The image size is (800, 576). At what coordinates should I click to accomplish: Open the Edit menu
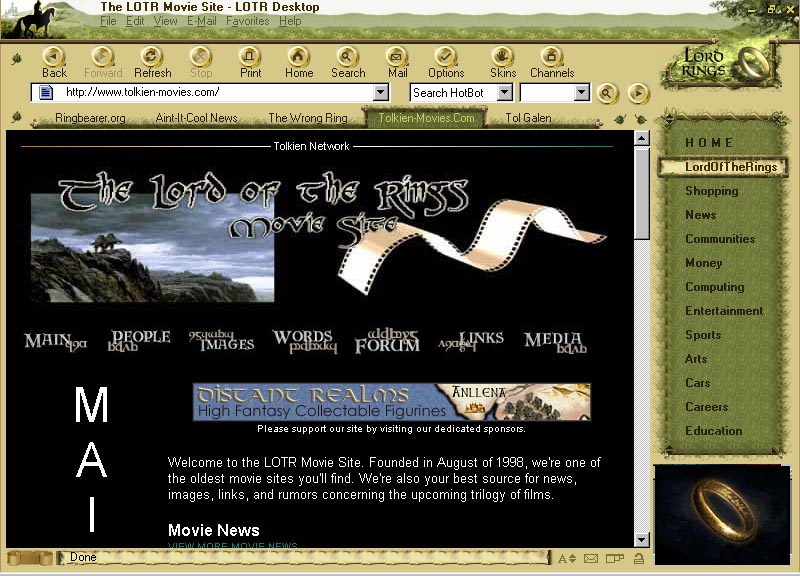pyautogui.click(x=135, y=21)
